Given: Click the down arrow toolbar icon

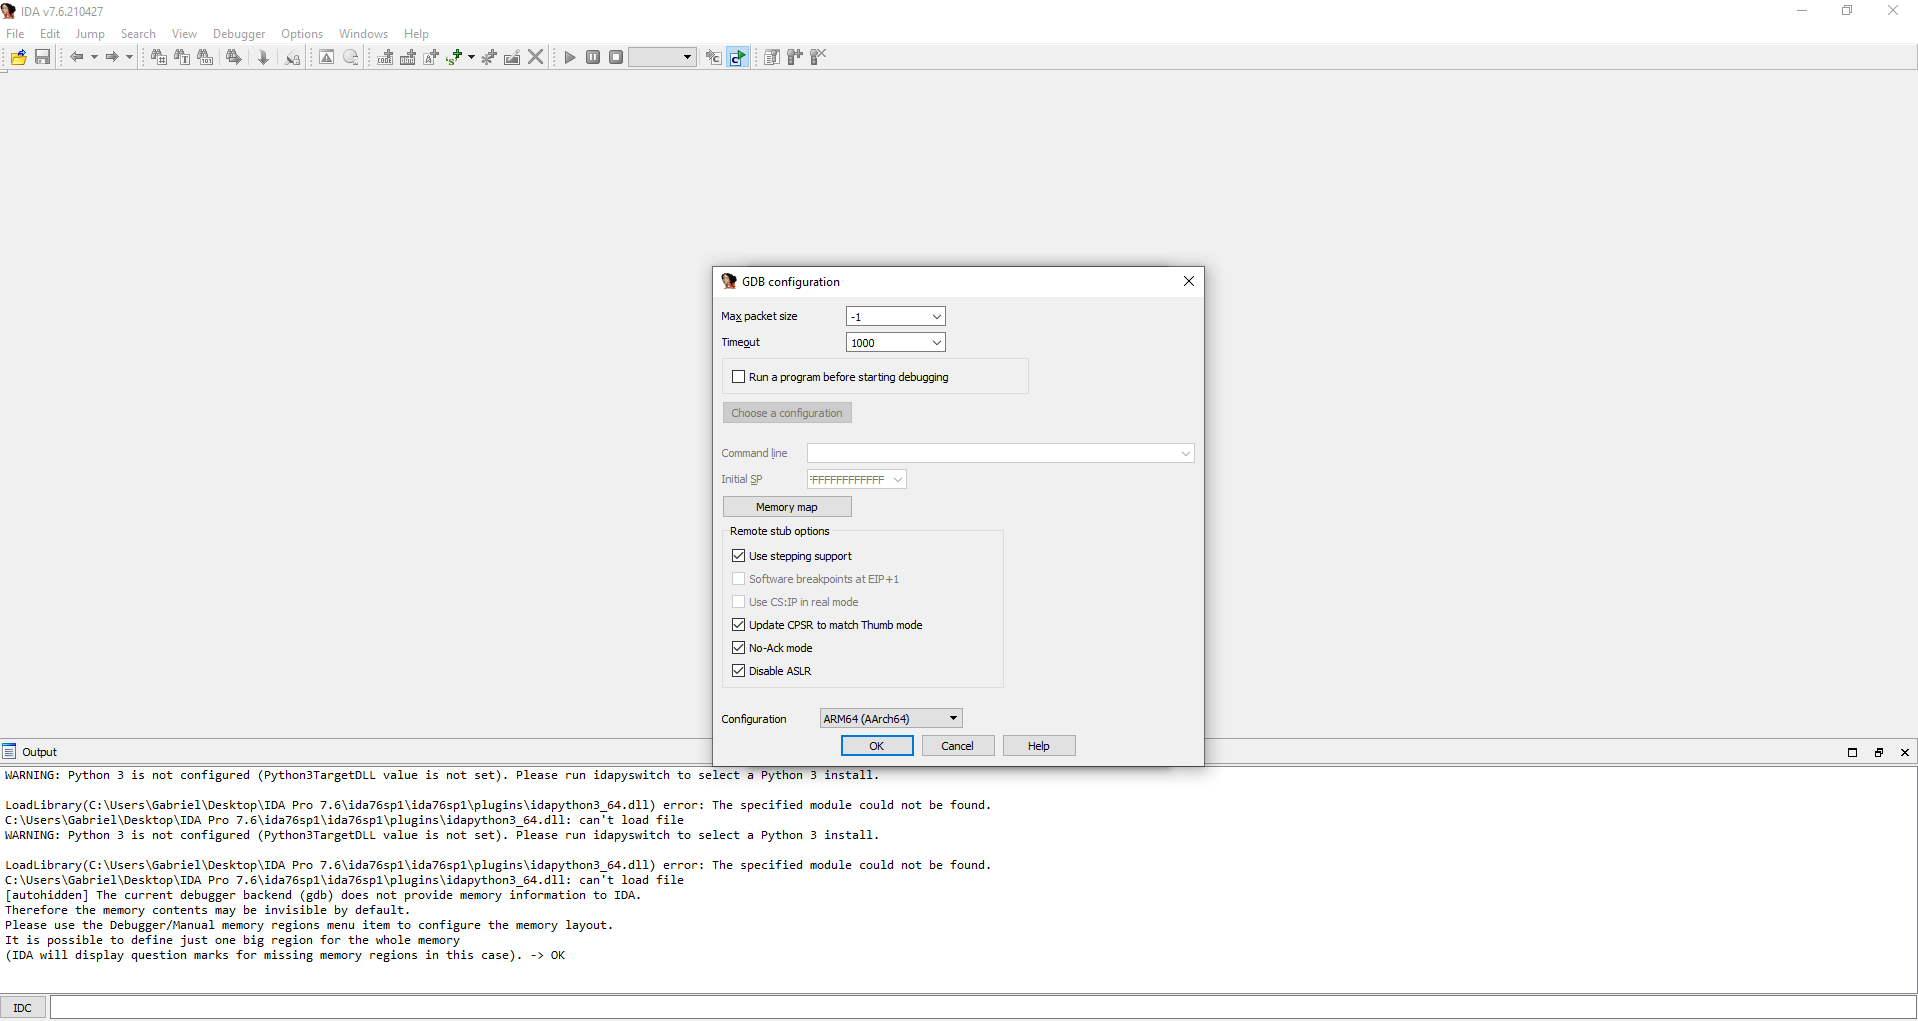Looking at the screenshot, I should pyautogui.click(x=263, y=57).
